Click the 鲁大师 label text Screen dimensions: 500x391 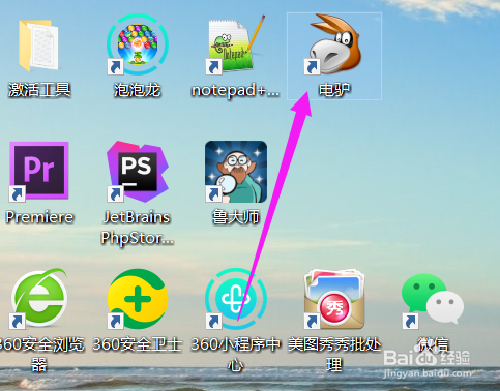236,217
